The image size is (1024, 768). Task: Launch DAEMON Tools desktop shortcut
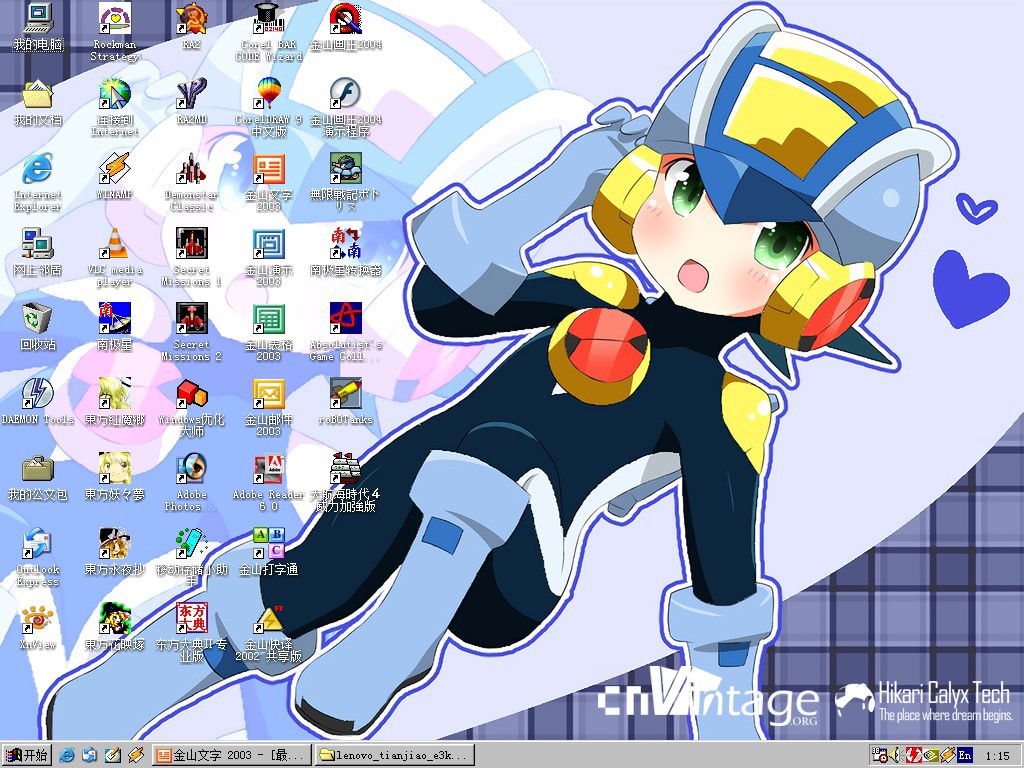(38, 402)
